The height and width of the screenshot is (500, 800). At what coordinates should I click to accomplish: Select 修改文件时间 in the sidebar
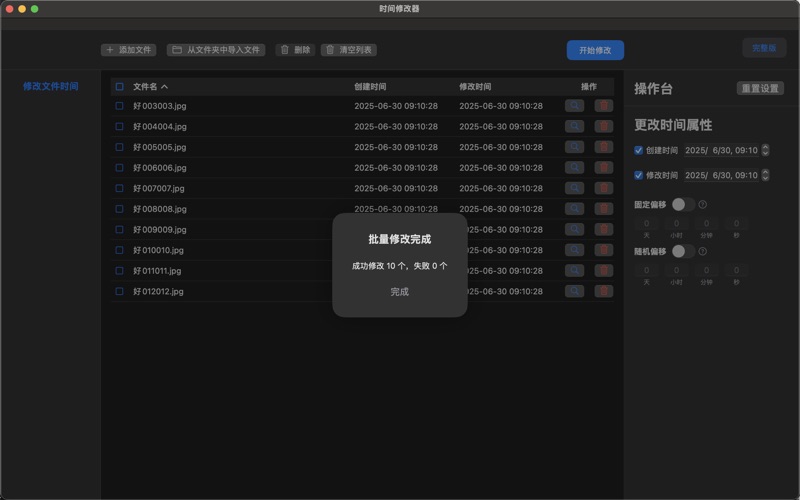pyautogui.click(x=50, y=87)
